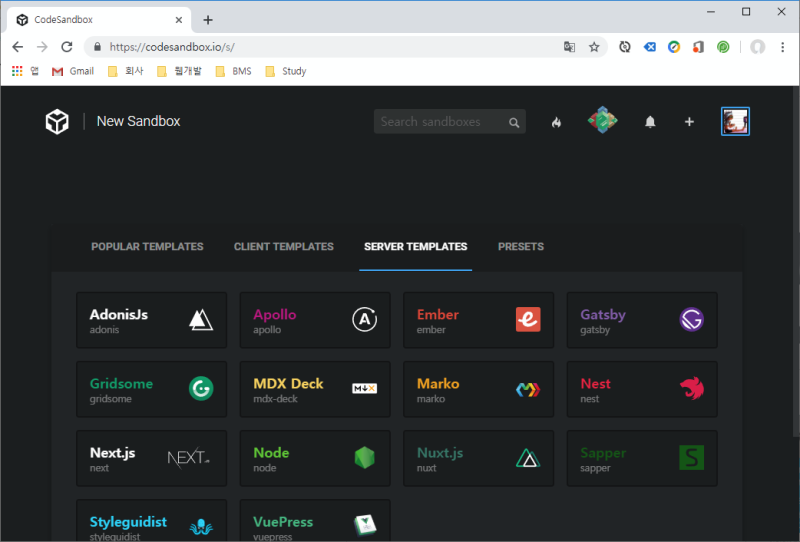
Task: Choose the Ember template card
Action: coord(479,320)
